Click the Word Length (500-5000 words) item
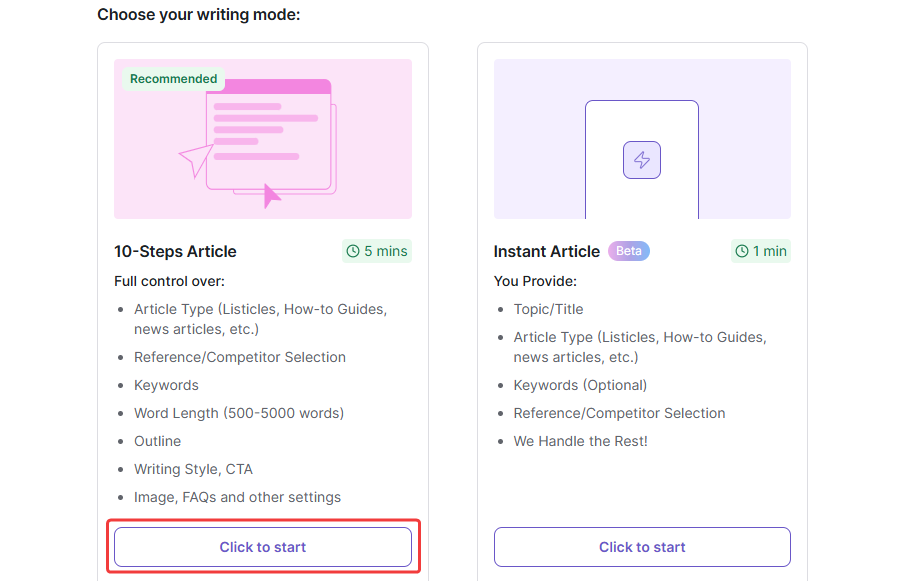 pyautogui.click(x=238, y=413)
